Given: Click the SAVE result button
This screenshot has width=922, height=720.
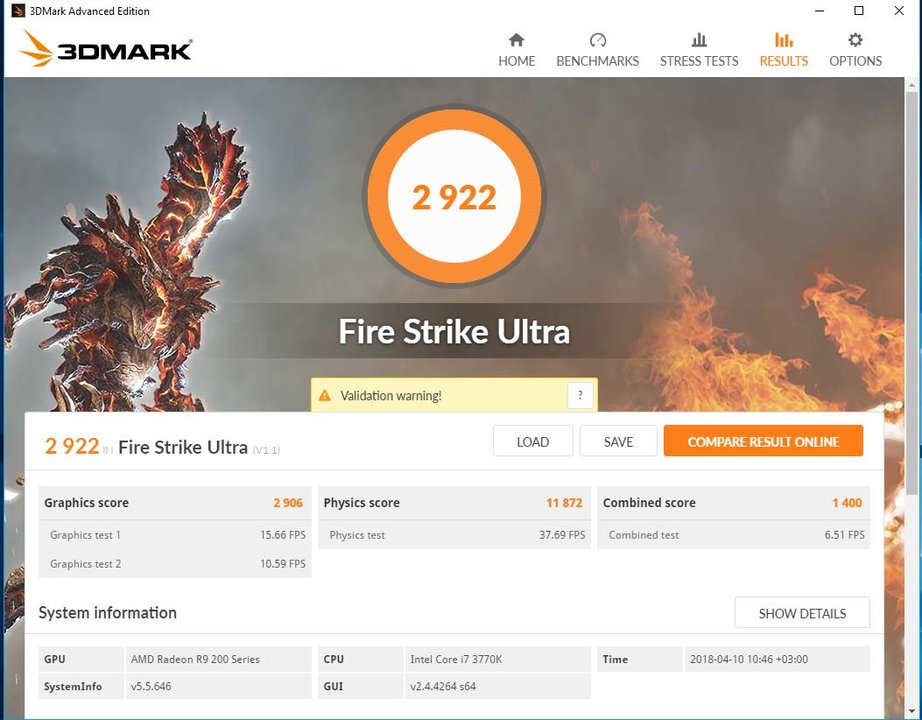Looking at the screenshot, I should [x=618, y=441].
